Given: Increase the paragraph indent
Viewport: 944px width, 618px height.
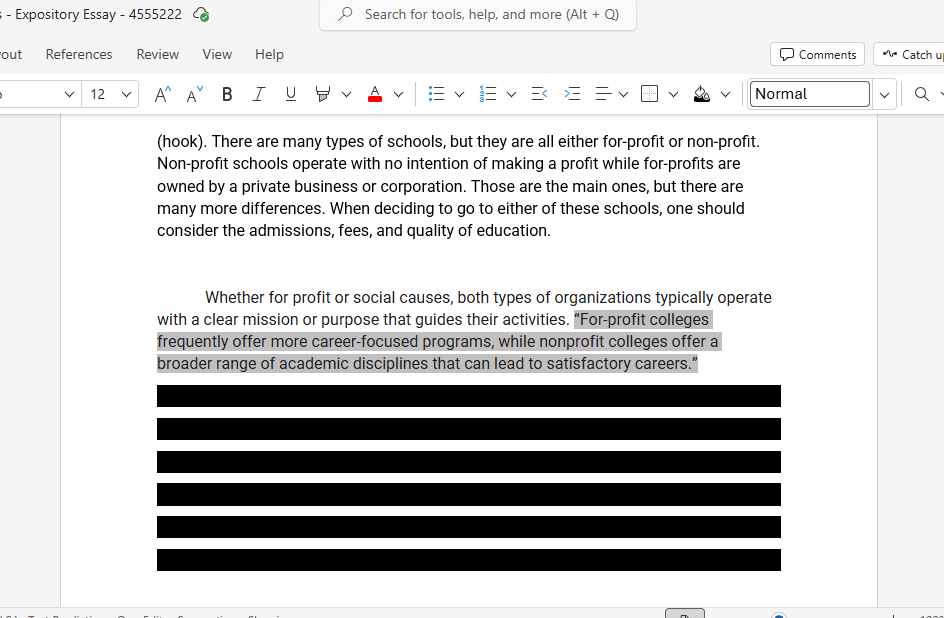Looking at the screenshot, I should [572, 94].
